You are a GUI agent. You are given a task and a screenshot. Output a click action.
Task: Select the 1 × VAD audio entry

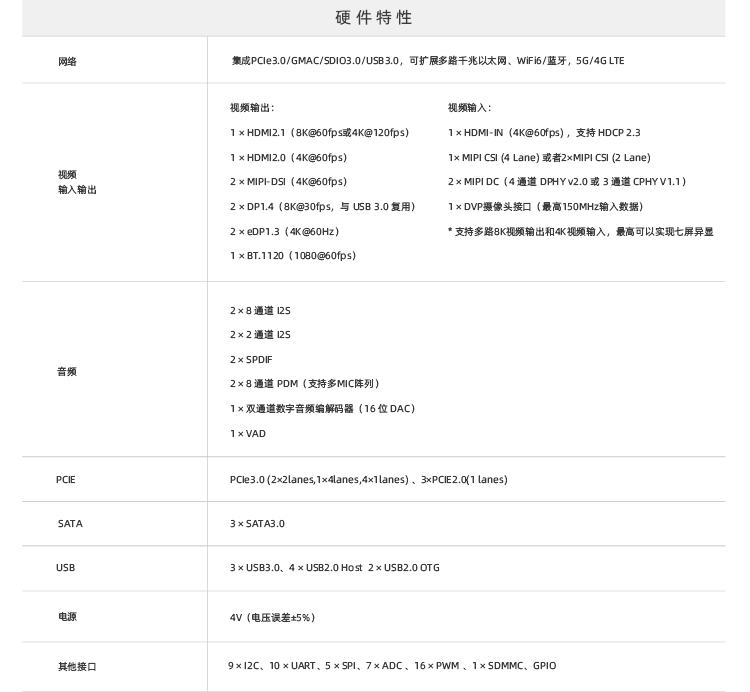(x=248, y=434)
